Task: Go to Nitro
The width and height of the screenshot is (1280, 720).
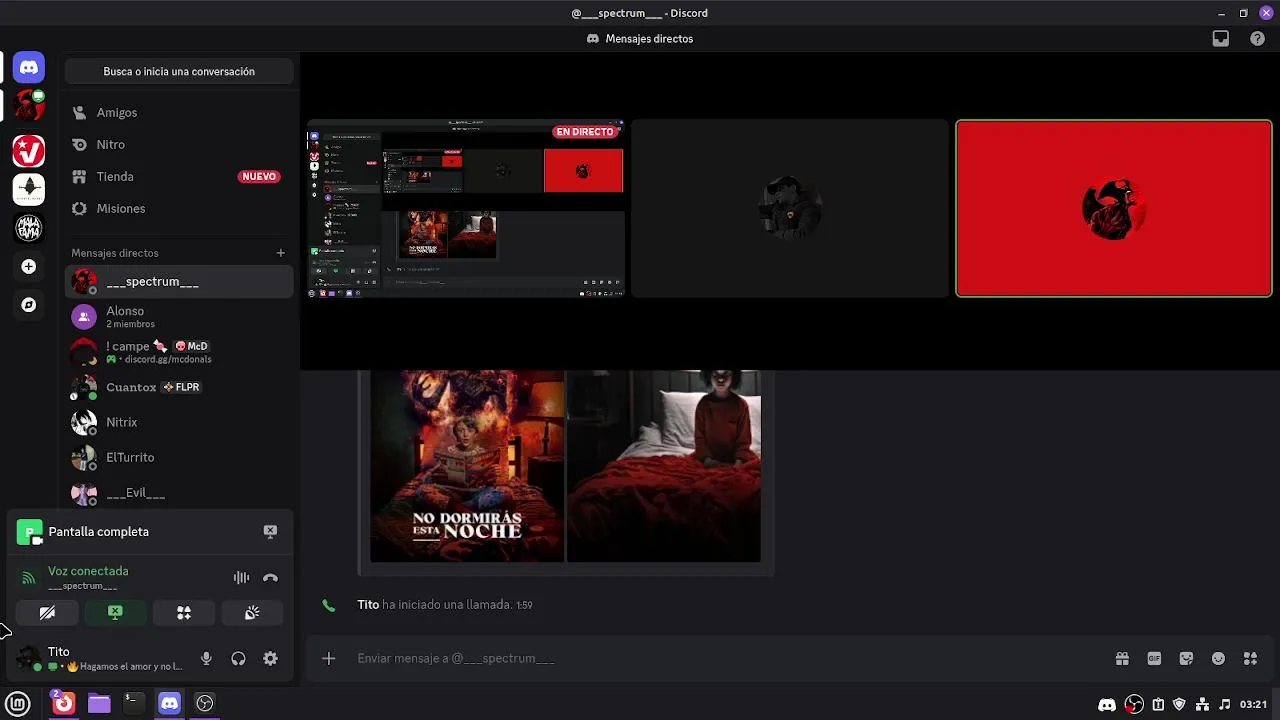Action: 179,145
